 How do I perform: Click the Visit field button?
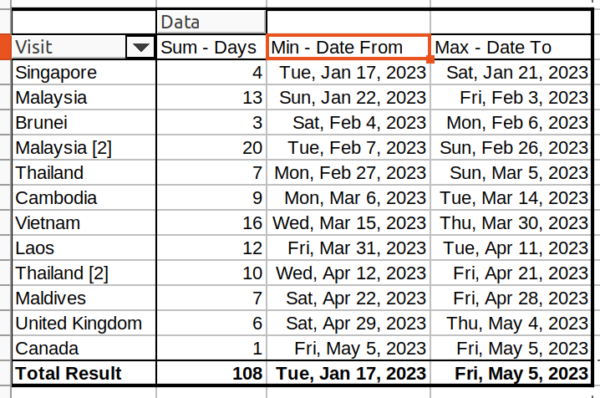pos(69,47)
